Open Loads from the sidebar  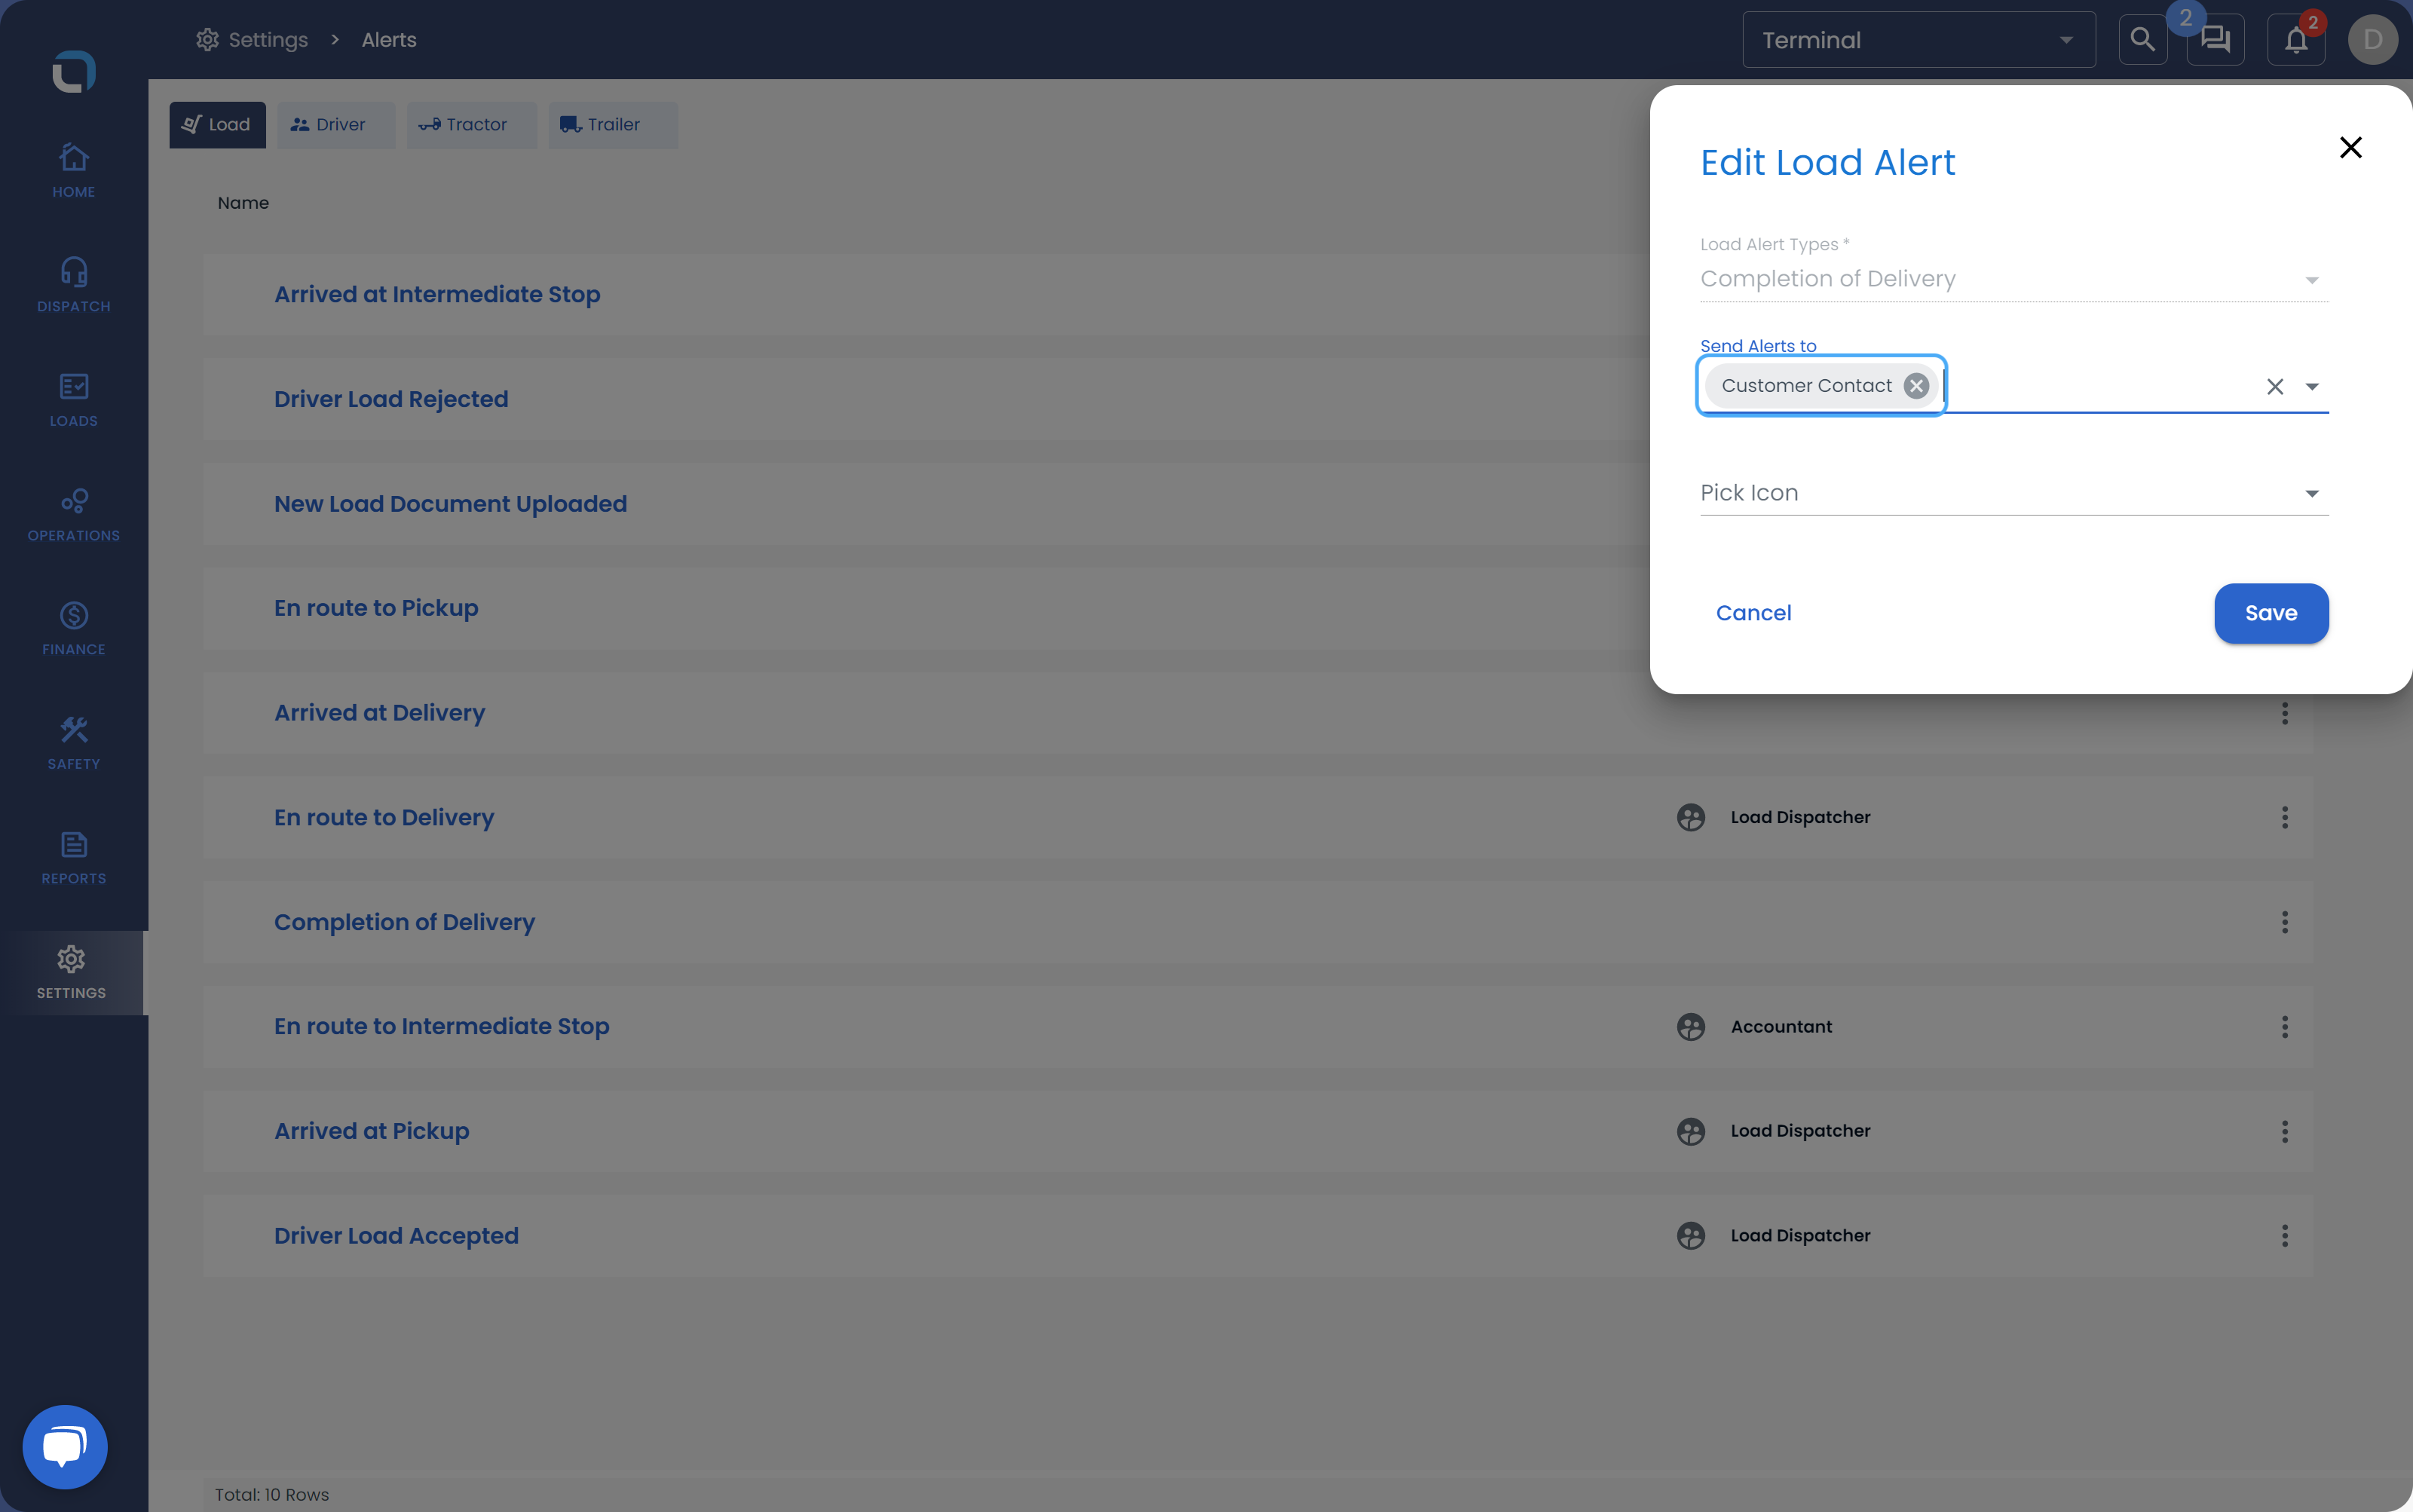click(73, 400)
